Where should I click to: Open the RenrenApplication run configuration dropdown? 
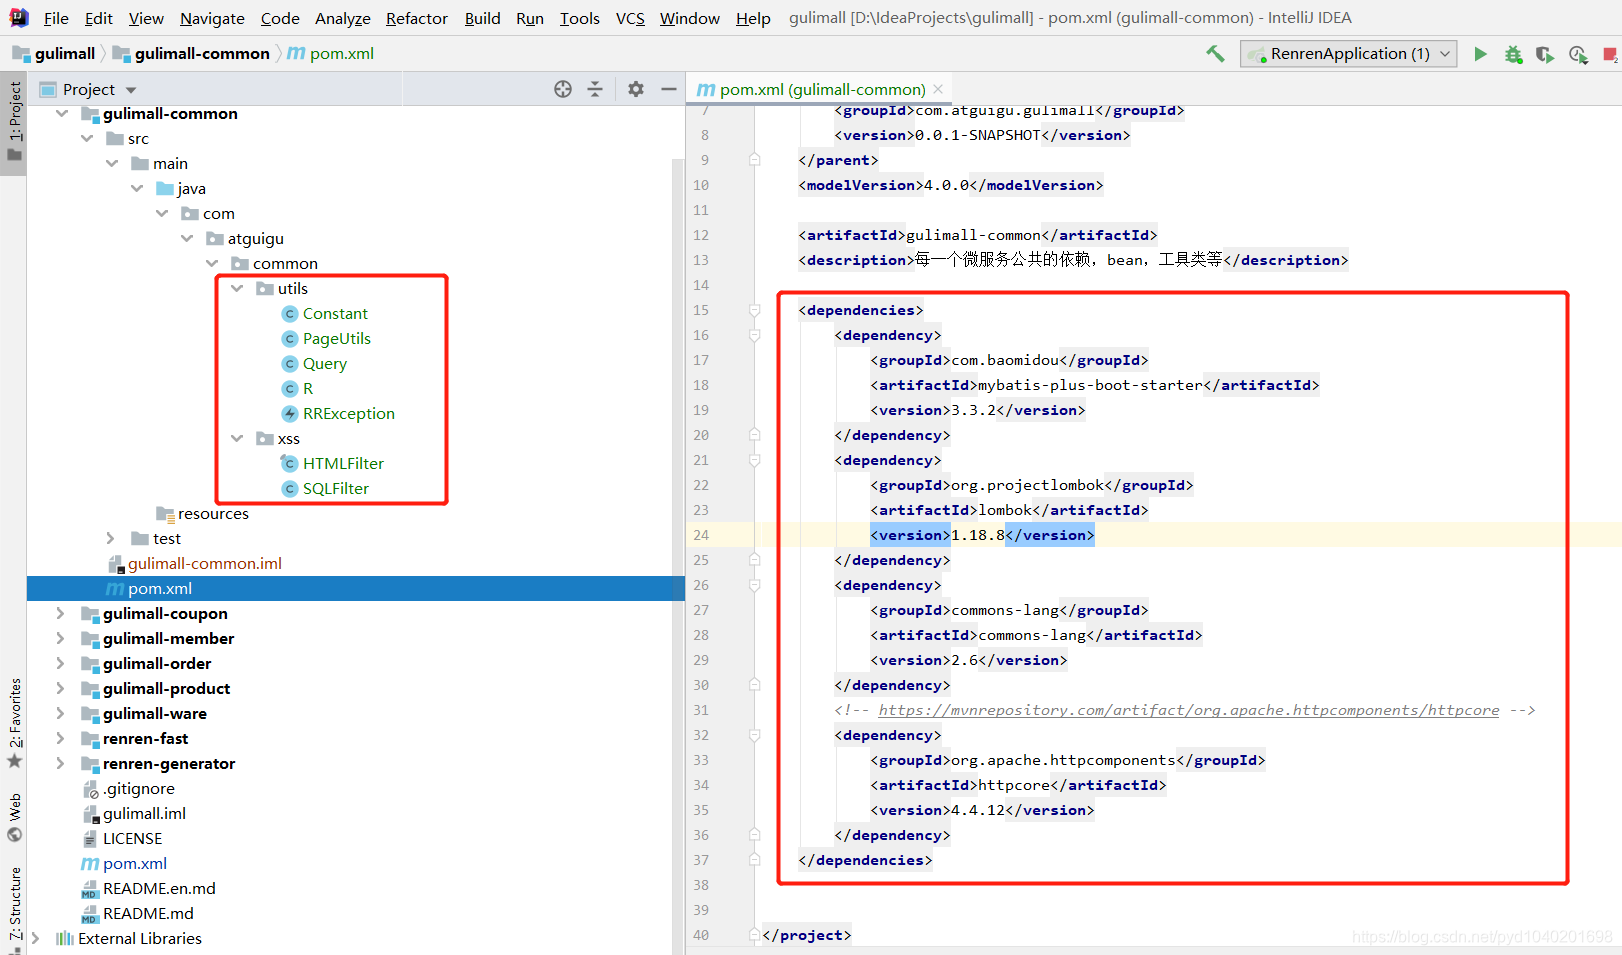[x=1348, y=54]
